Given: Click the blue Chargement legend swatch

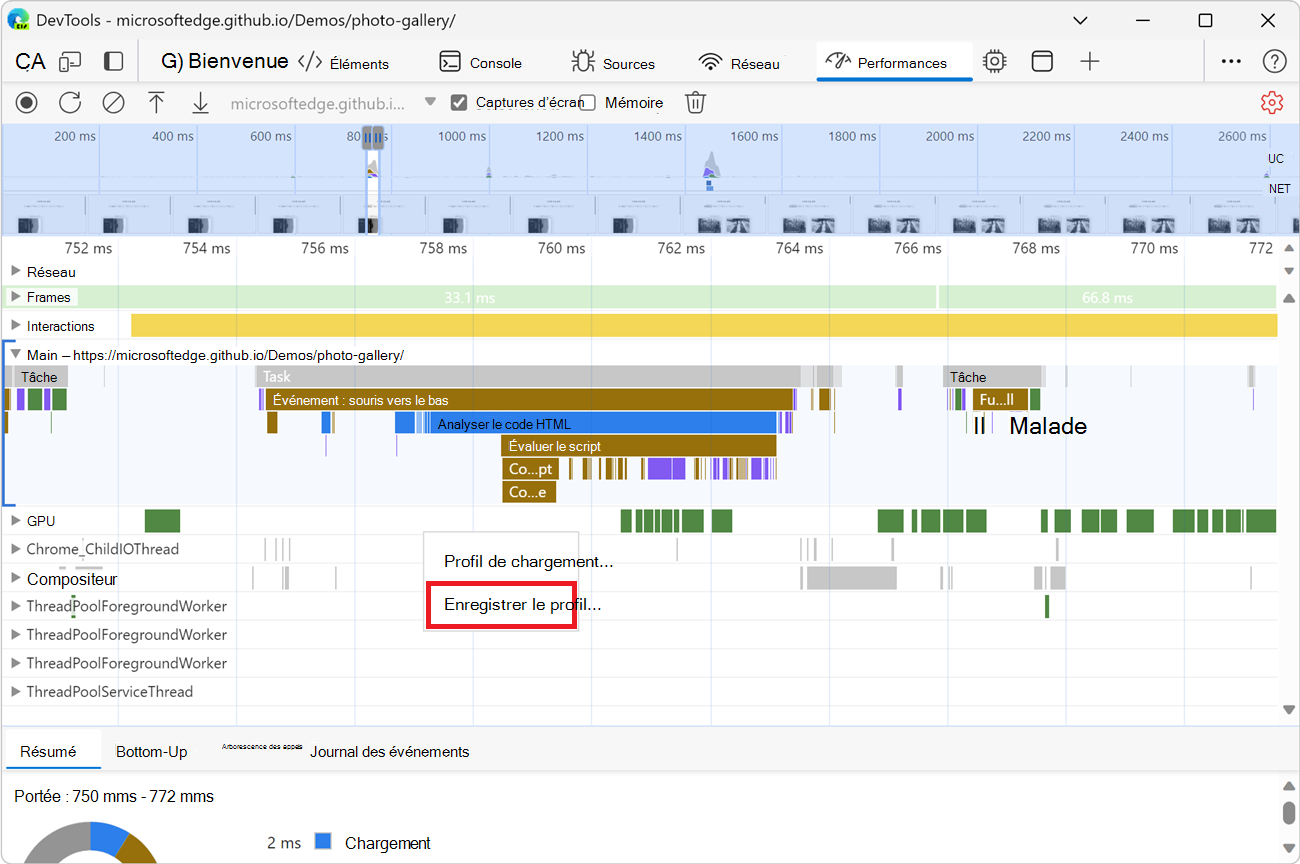Looking at the screenshot, I should click(322, 843).
